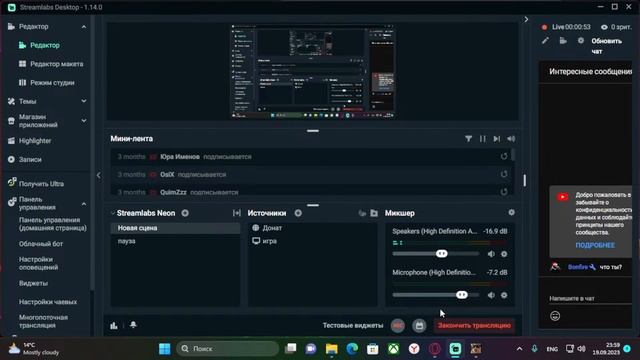Open Настройки оповещений
Screen dimensions: 640x360
click(x=38, y=263)
